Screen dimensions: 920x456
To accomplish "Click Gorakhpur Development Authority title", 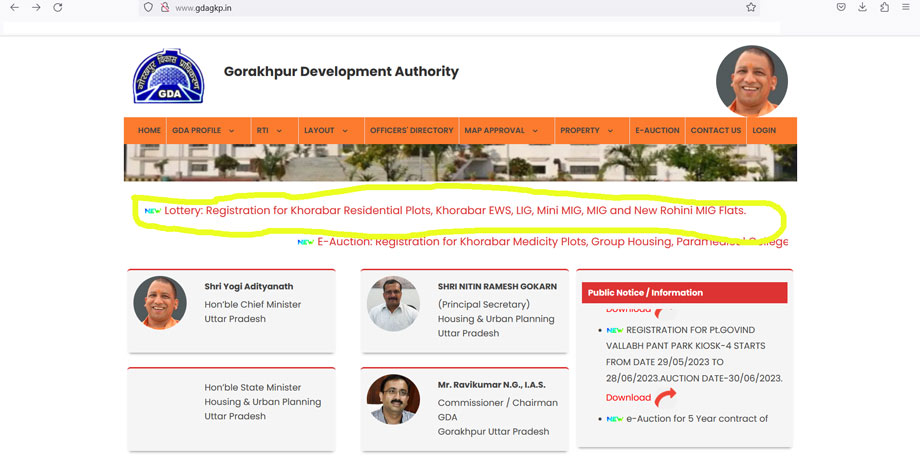I will click(x=341, y=72).
